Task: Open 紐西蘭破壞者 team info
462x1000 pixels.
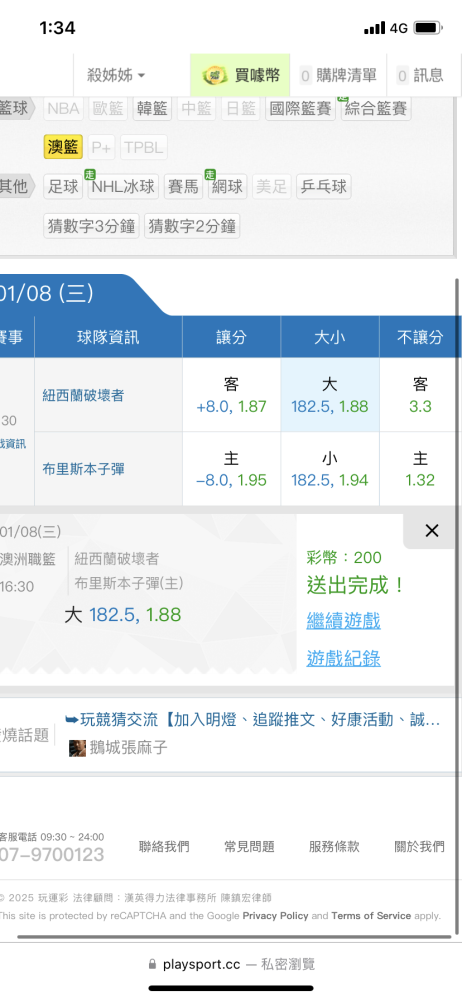Action: (x=83, y=395)
